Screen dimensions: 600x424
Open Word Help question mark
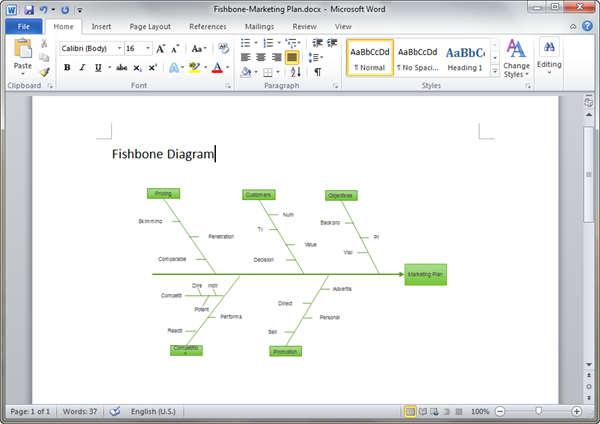coord(587,26)
